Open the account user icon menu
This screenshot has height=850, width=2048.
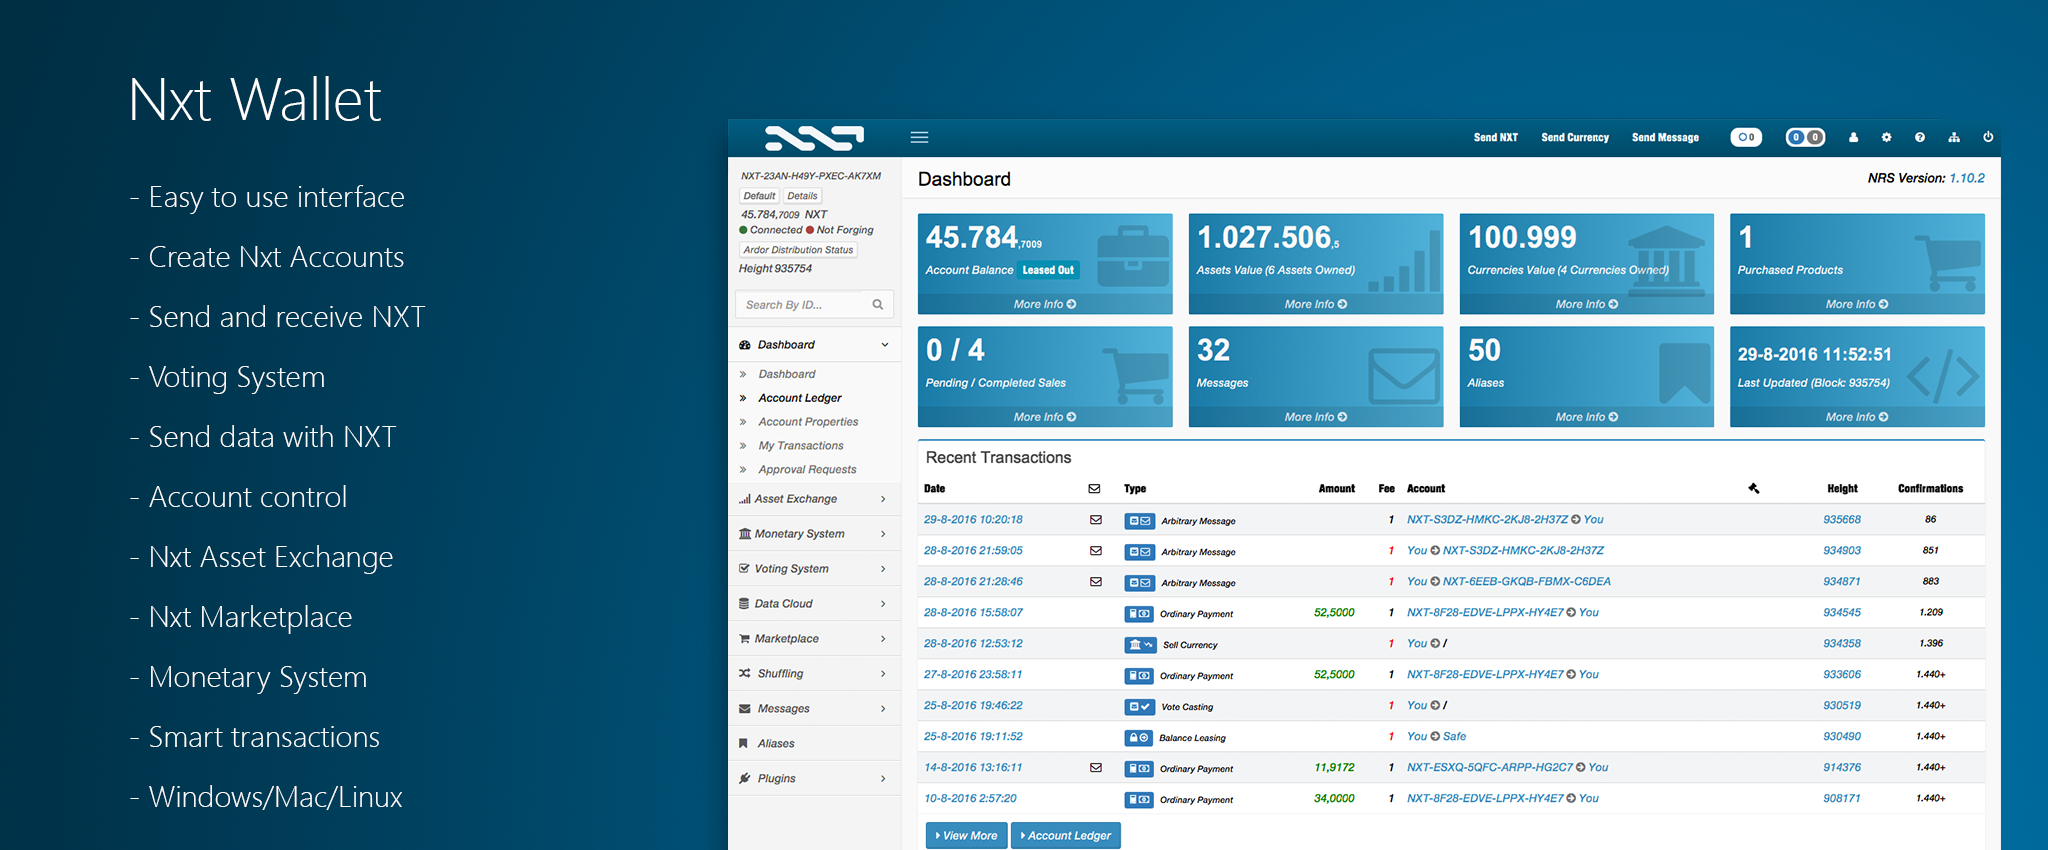(x=1853, y=137)
